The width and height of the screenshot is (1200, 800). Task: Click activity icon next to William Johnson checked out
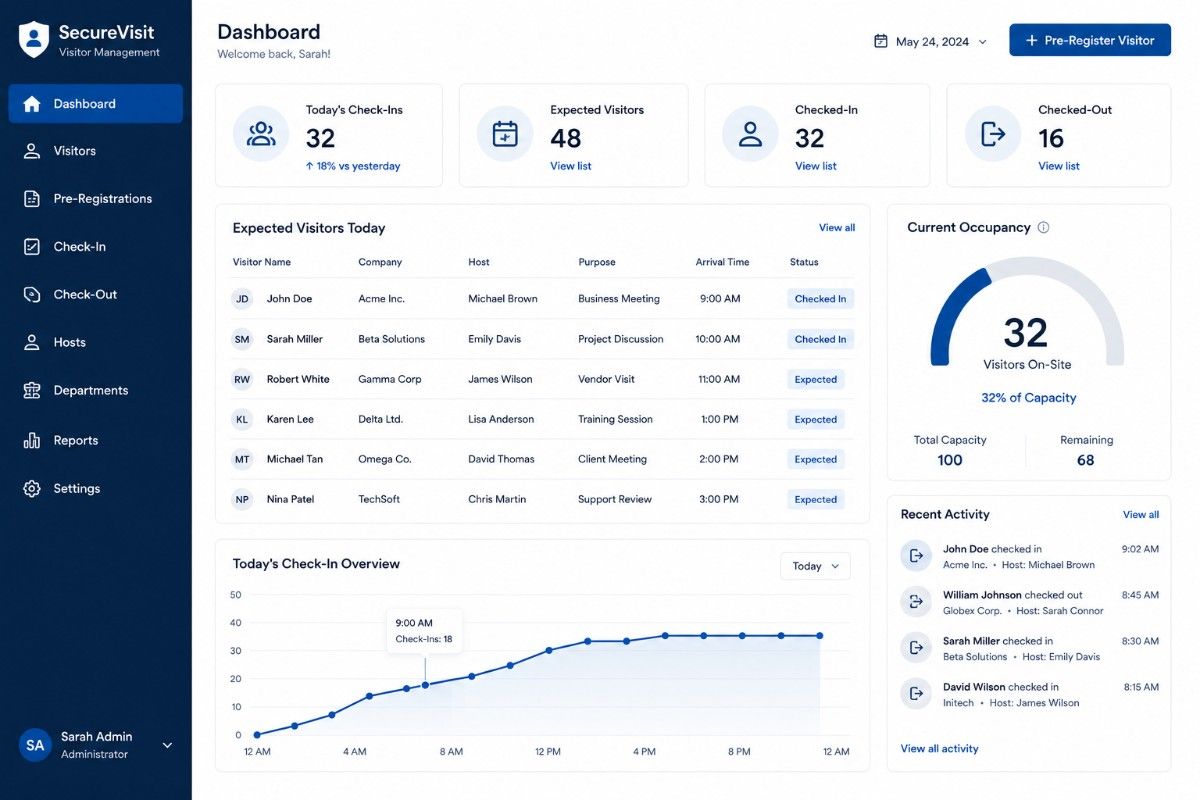[x=916, y=602]
